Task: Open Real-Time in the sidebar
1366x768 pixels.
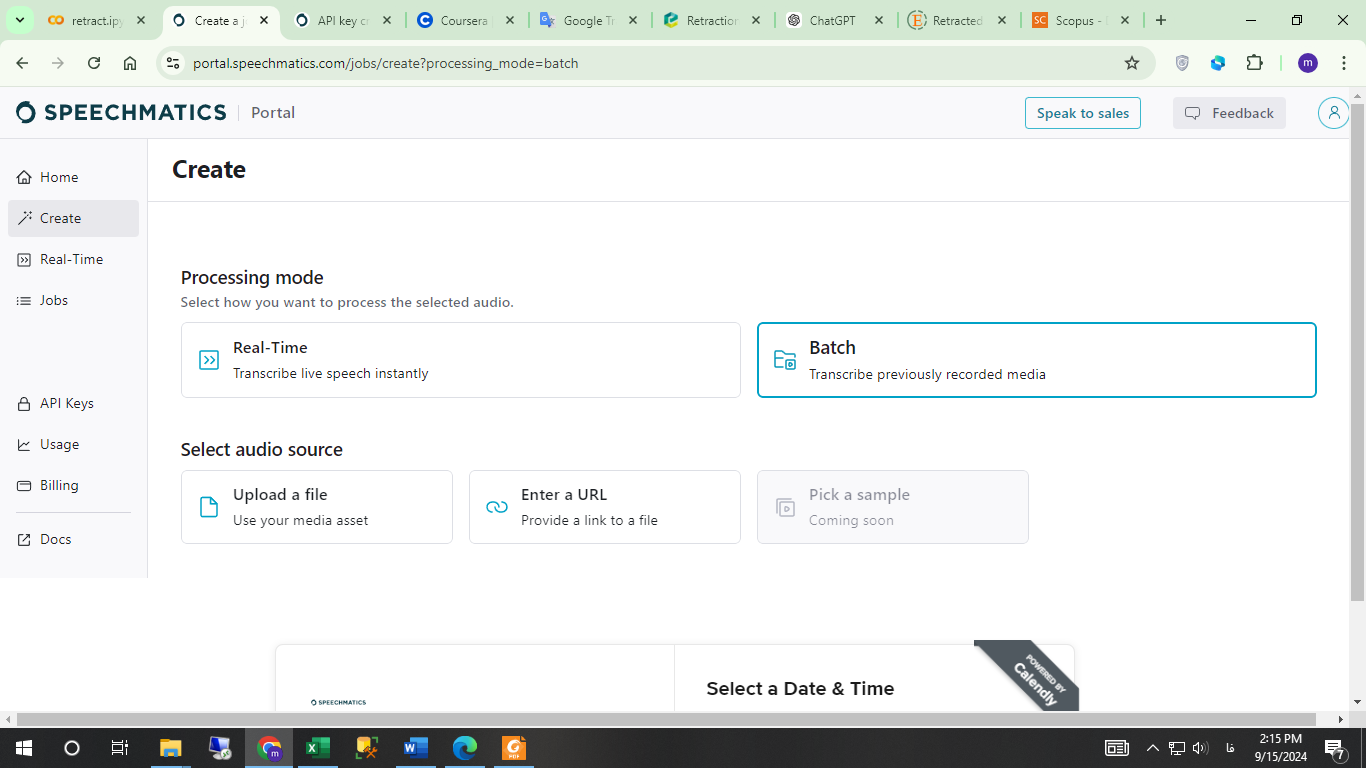Action: (x=73, y=259)
